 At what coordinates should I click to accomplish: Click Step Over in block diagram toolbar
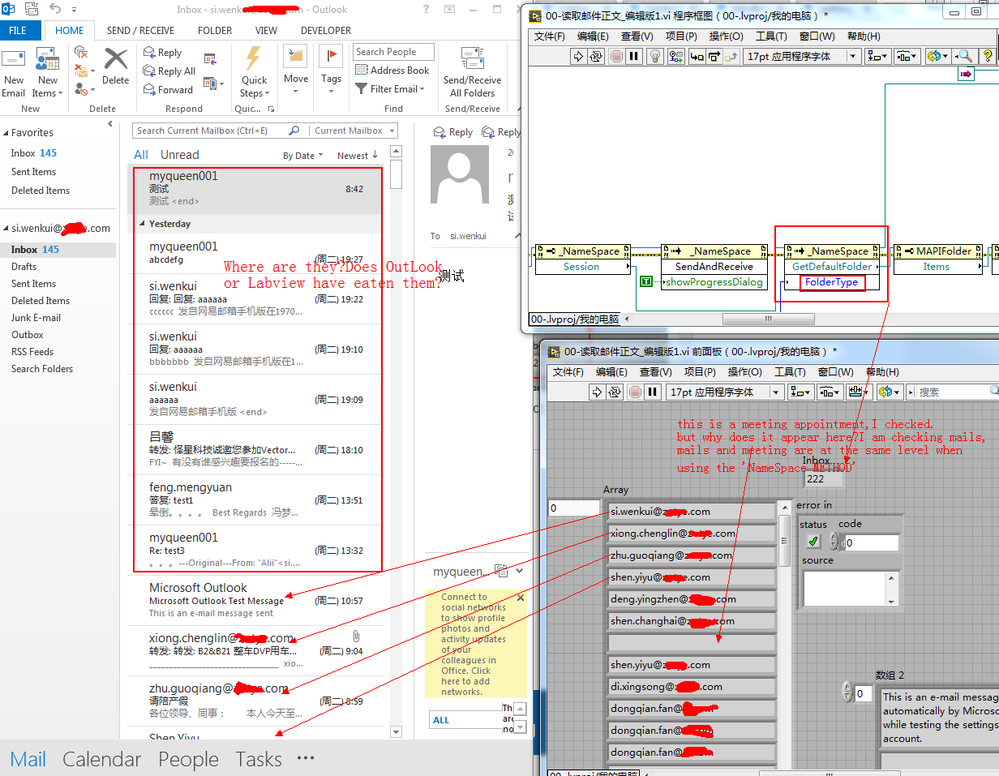pos(714,57)
